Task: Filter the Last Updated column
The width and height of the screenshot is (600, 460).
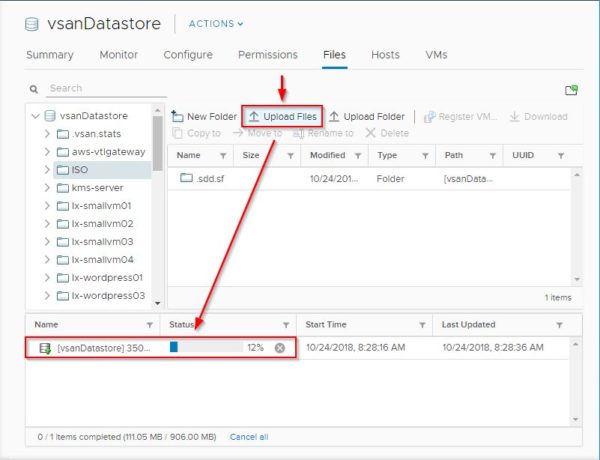Action: point(559,325)
